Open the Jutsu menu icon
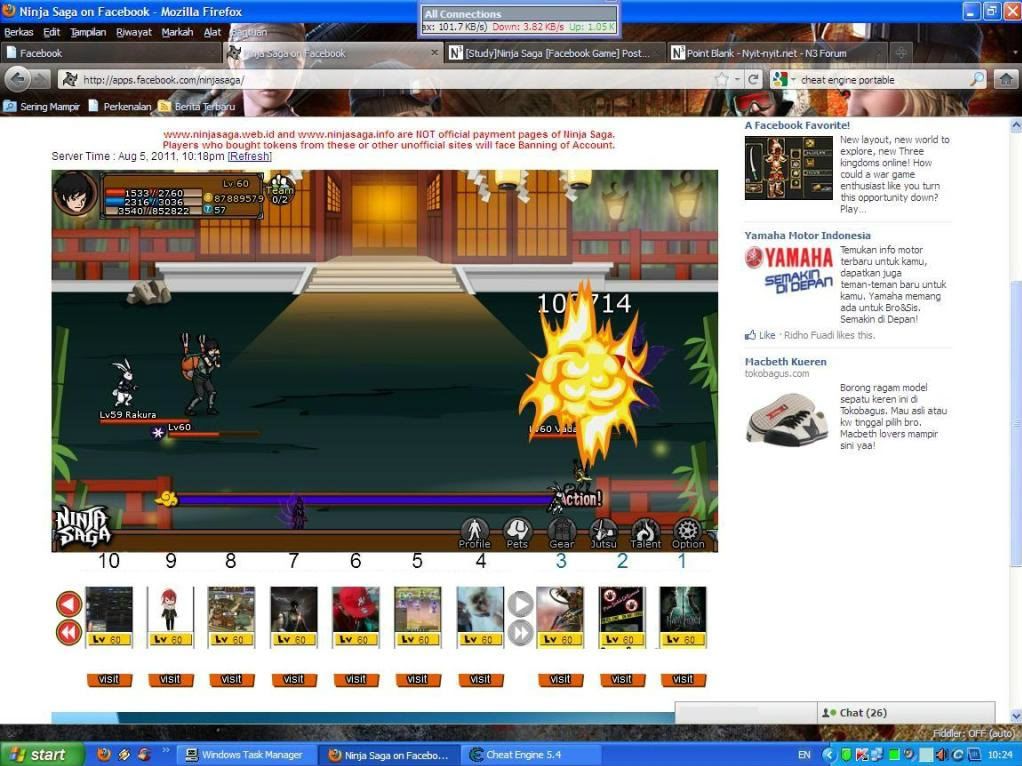1022x766 pixels. (604, 533)
